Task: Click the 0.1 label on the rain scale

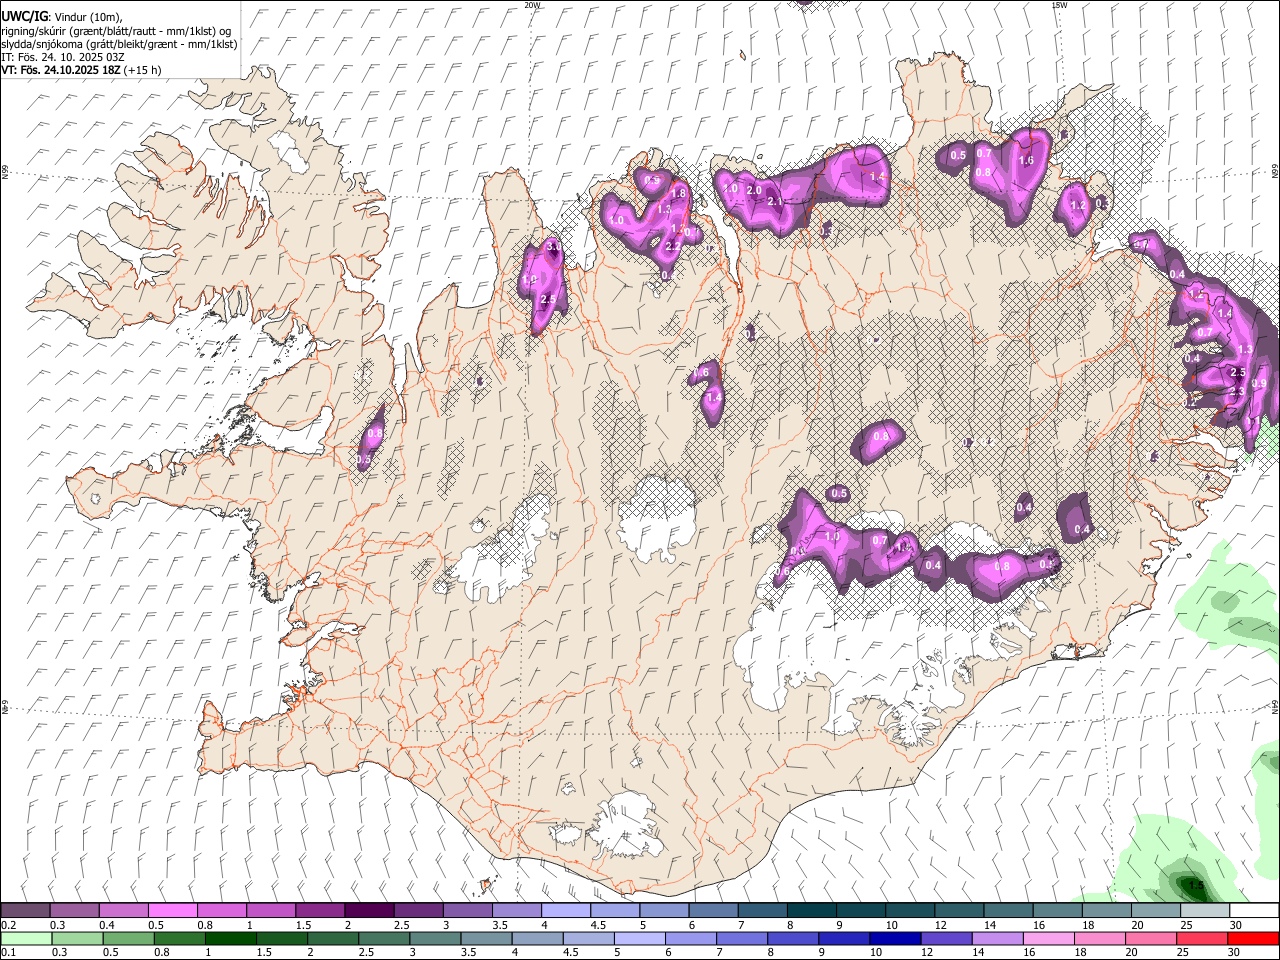Action: pyautogui.click(x=8, y=952)
